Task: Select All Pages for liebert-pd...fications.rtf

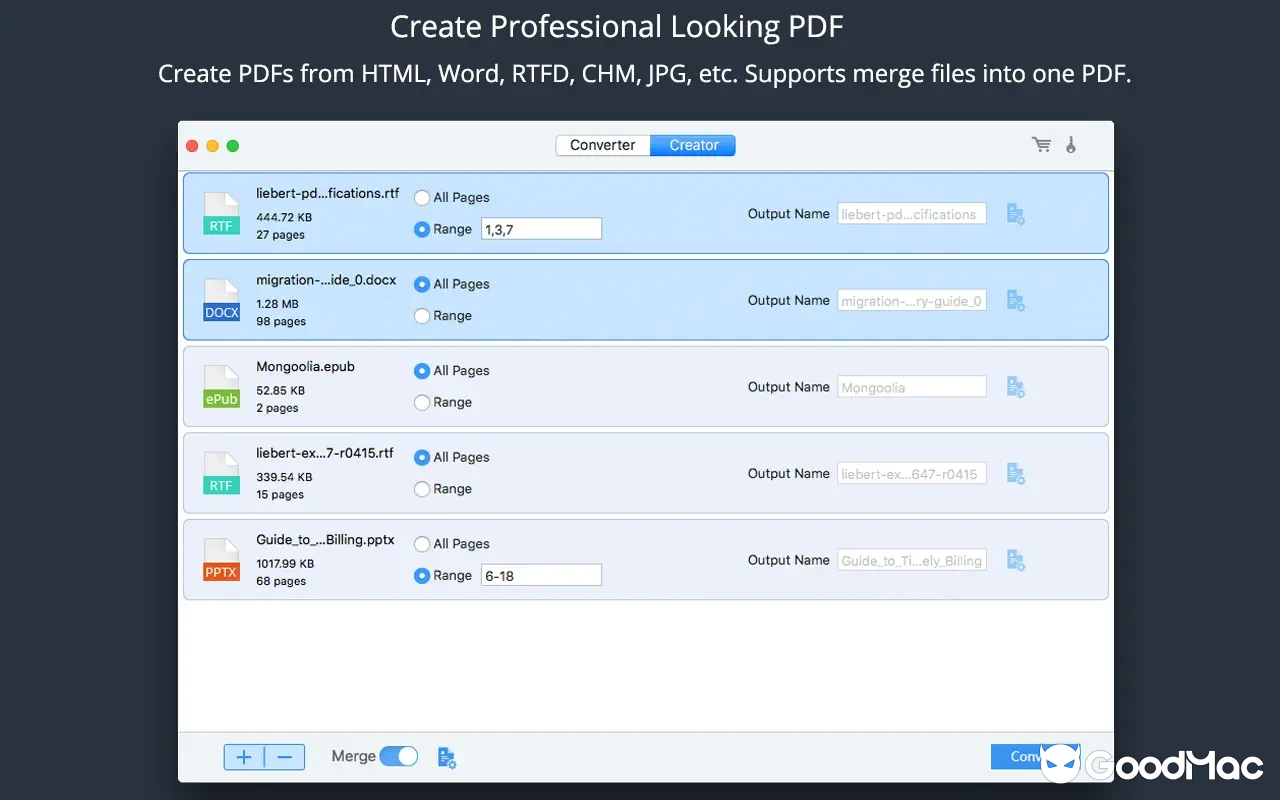Action: point(422,197)
